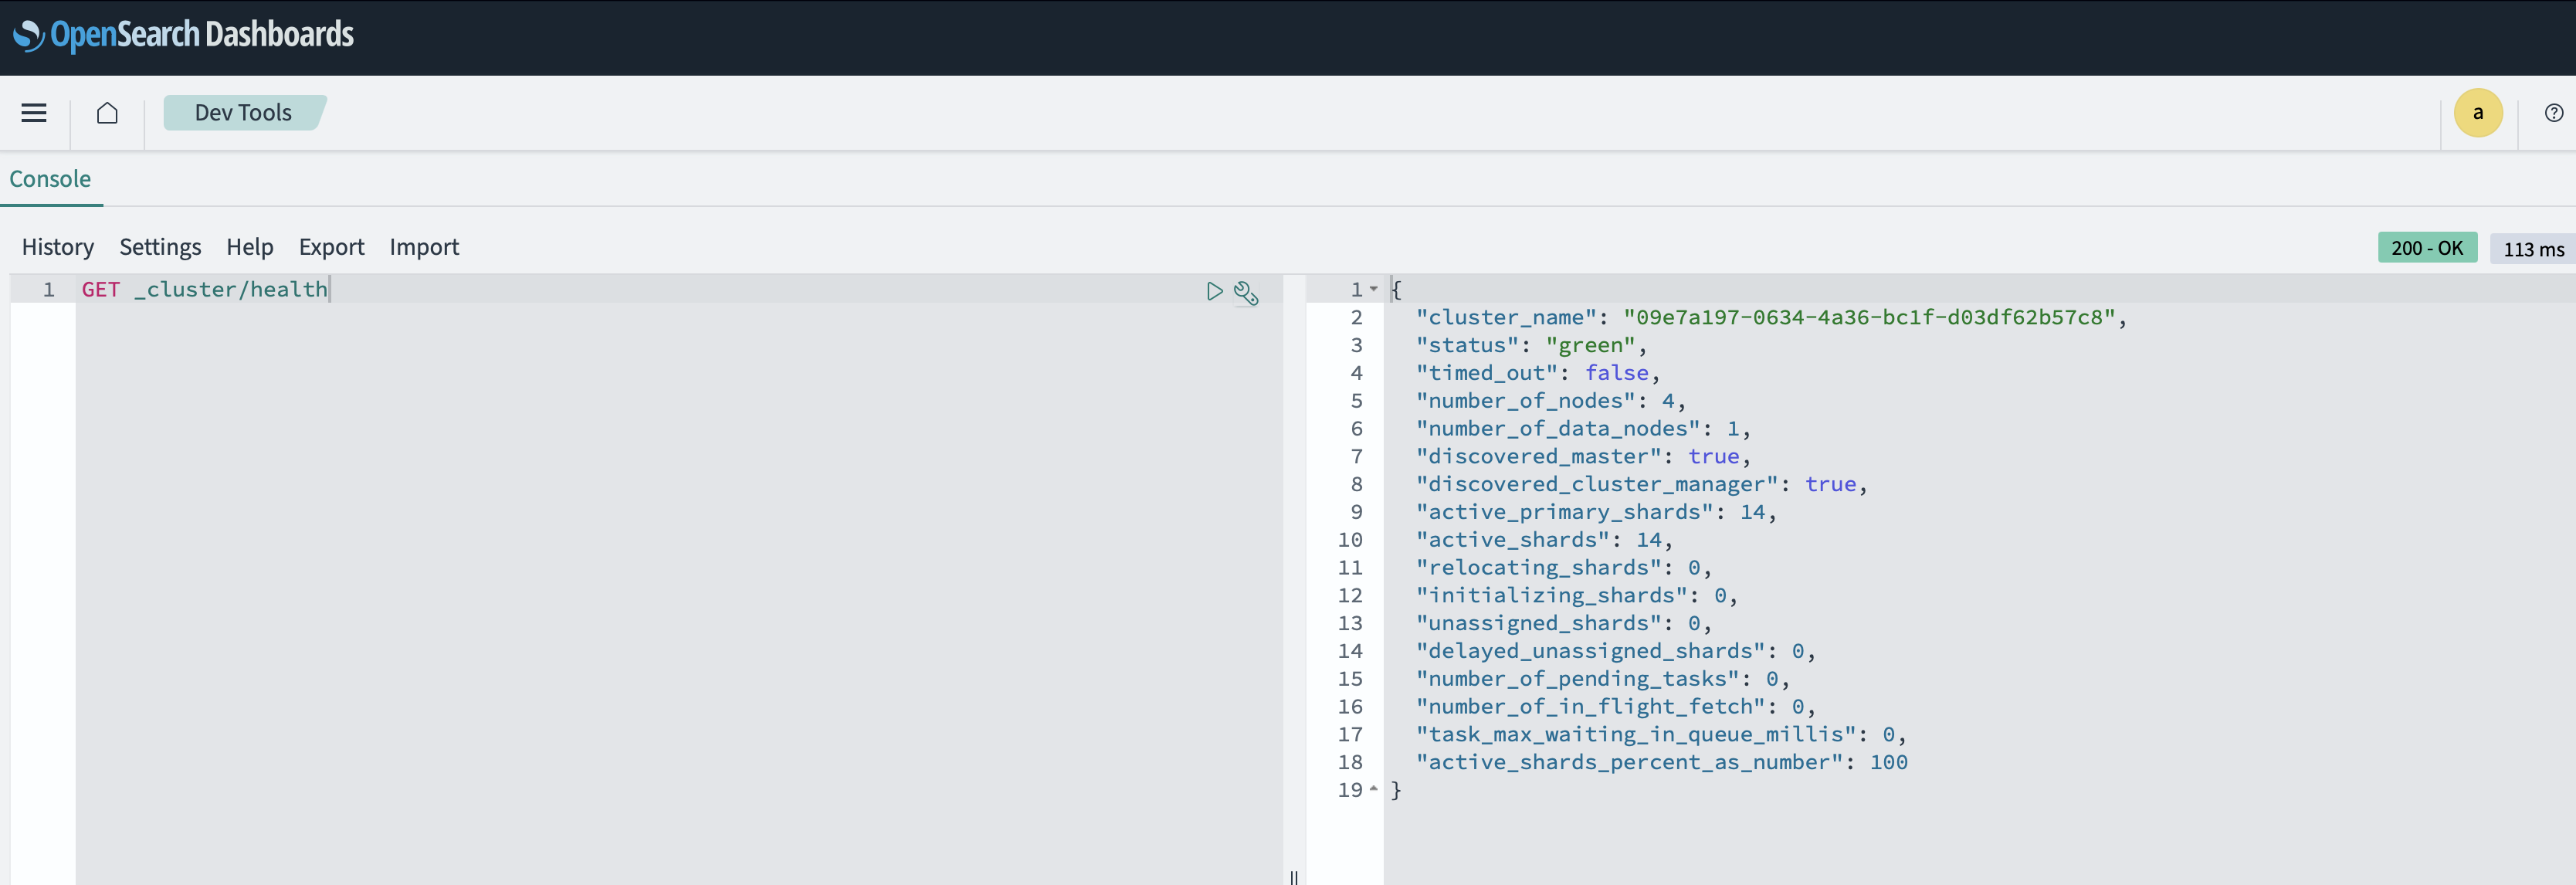Click the user avatar labeled 'a'
Screen dimensions: 2576x885
pyautogui.click(x=2478, y=113)
